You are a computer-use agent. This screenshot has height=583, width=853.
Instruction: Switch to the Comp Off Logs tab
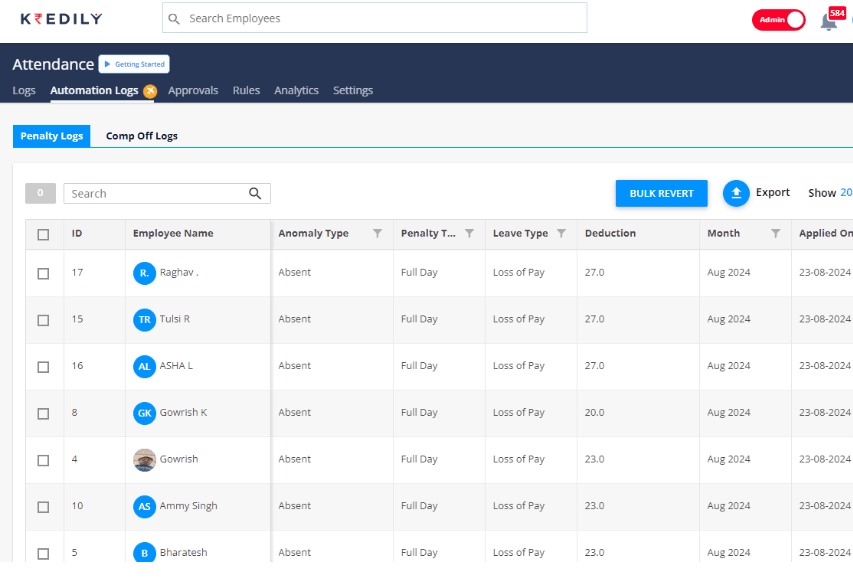pyautogui.click(x=142, y=136)
